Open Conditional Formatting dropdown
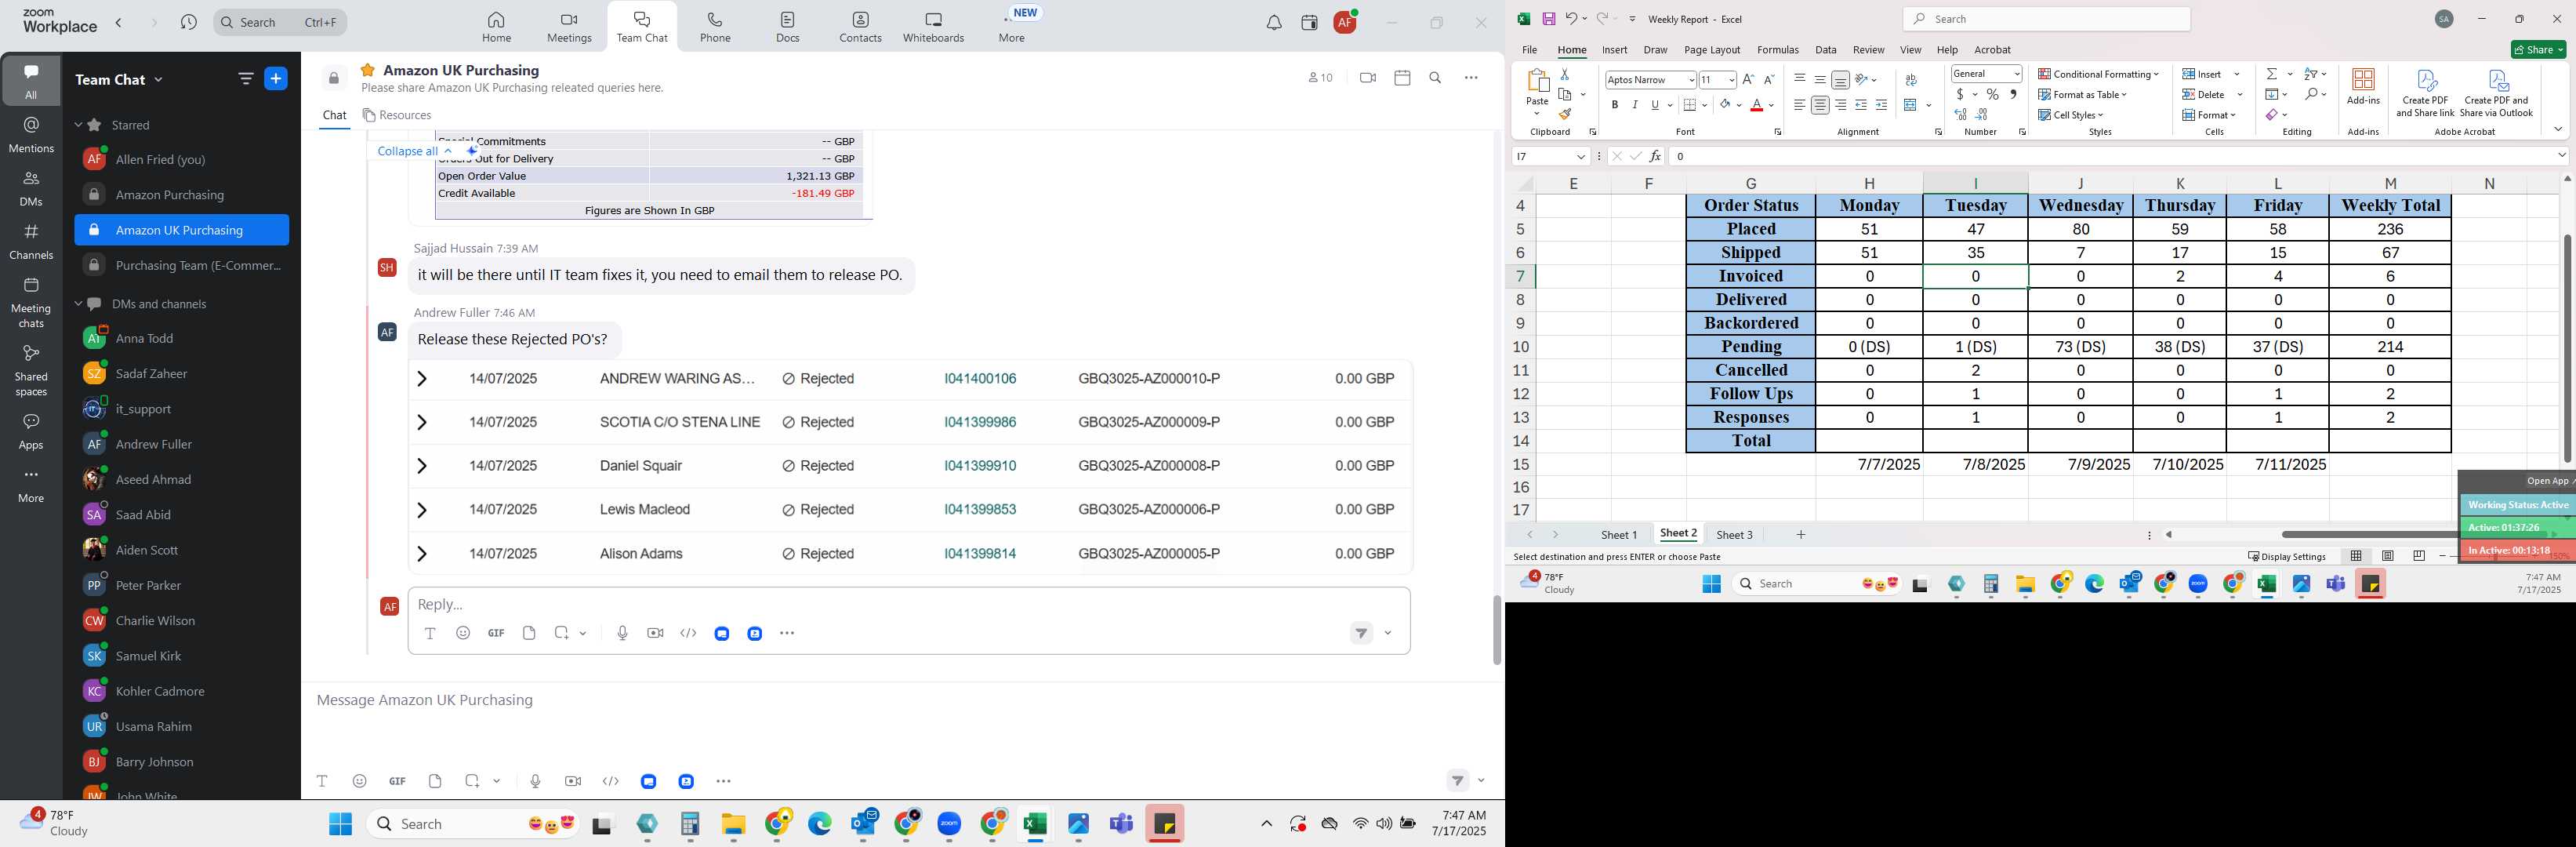Image resolution: width=2576 pixels, height=847 pixels. point(2098,74)
